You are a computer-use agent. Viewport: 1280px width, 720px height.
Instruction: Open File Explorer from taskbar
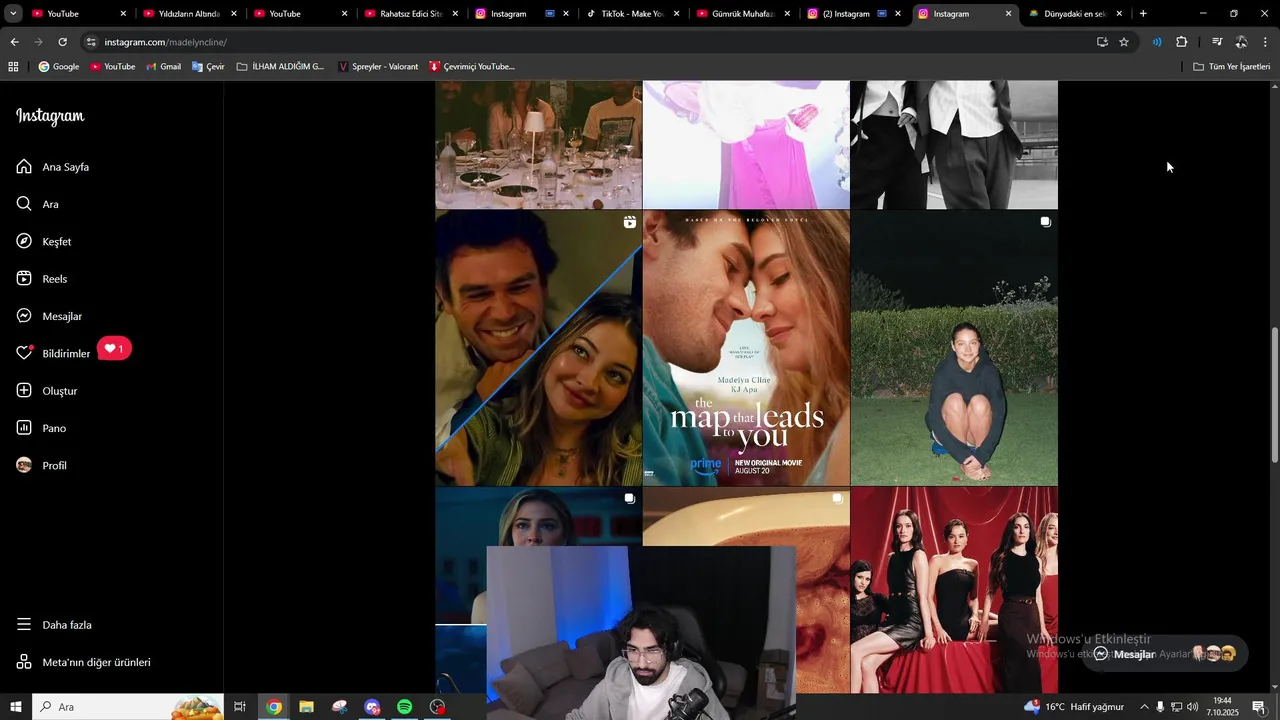click(306, 707)
